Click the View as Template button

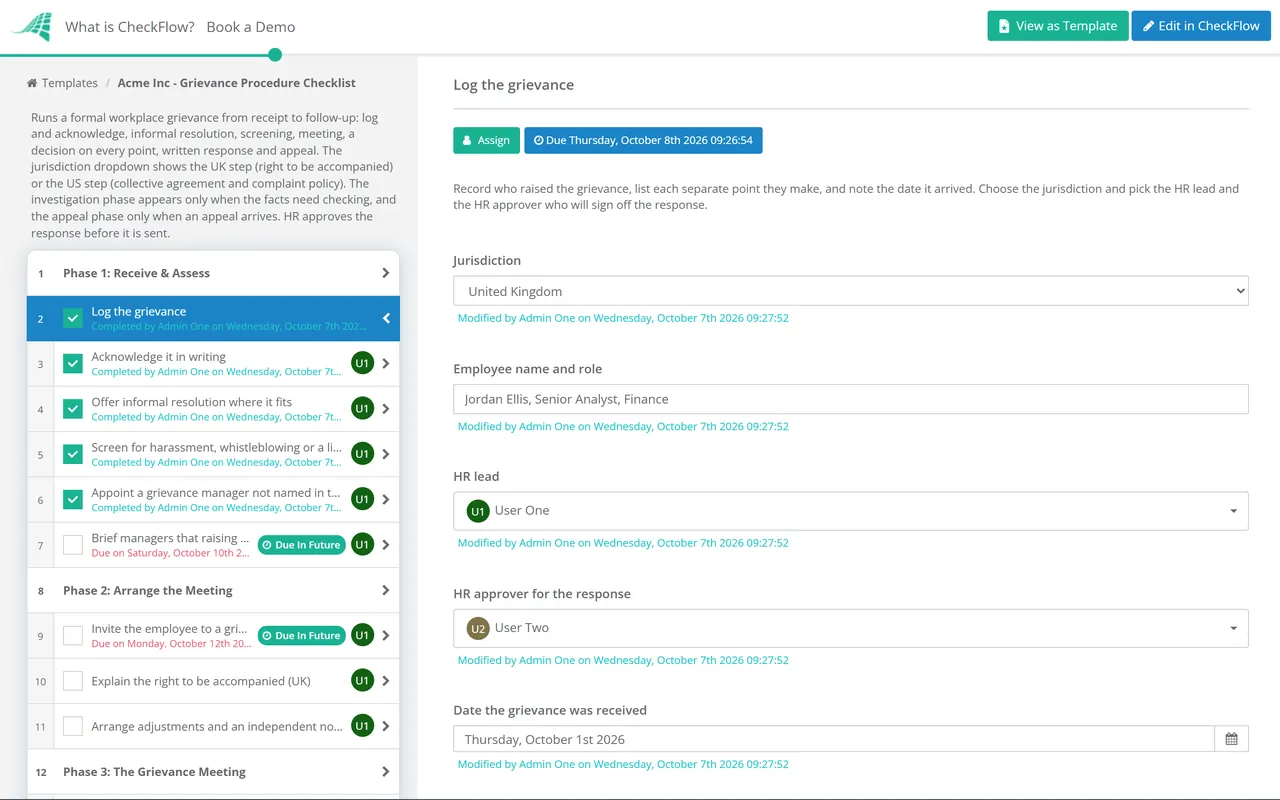click(x=1058, y=26)
